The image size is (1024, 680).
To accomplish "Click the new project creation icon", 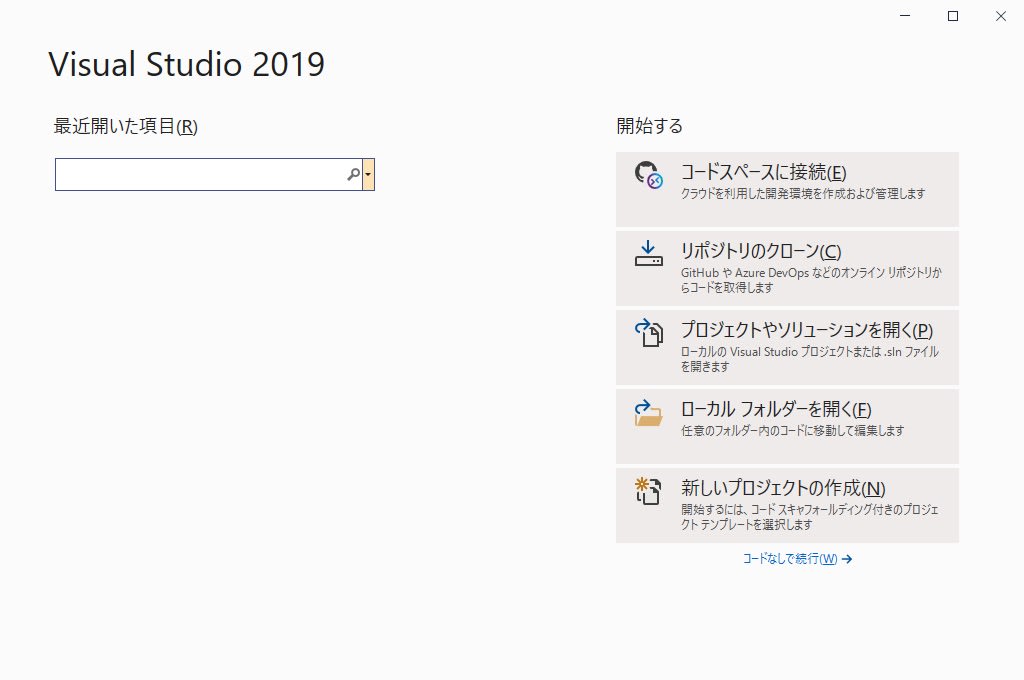I will click(648, 491).
